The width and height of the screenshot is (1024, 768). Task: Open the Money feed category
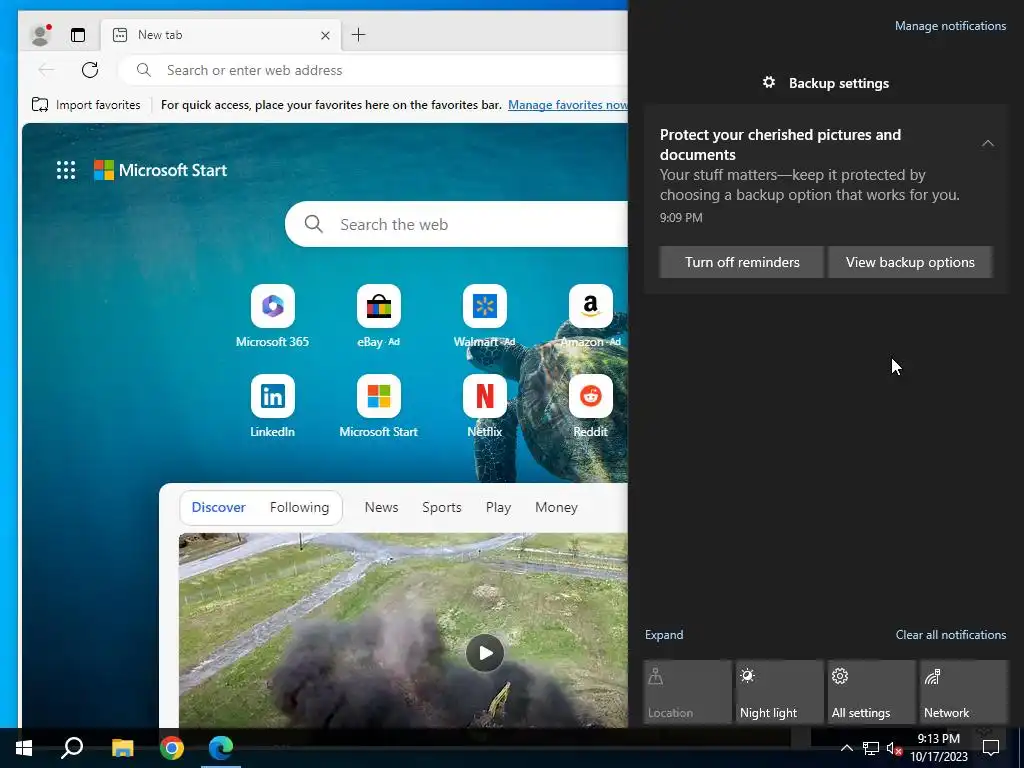pyautogui.click(x=556, y=507)
